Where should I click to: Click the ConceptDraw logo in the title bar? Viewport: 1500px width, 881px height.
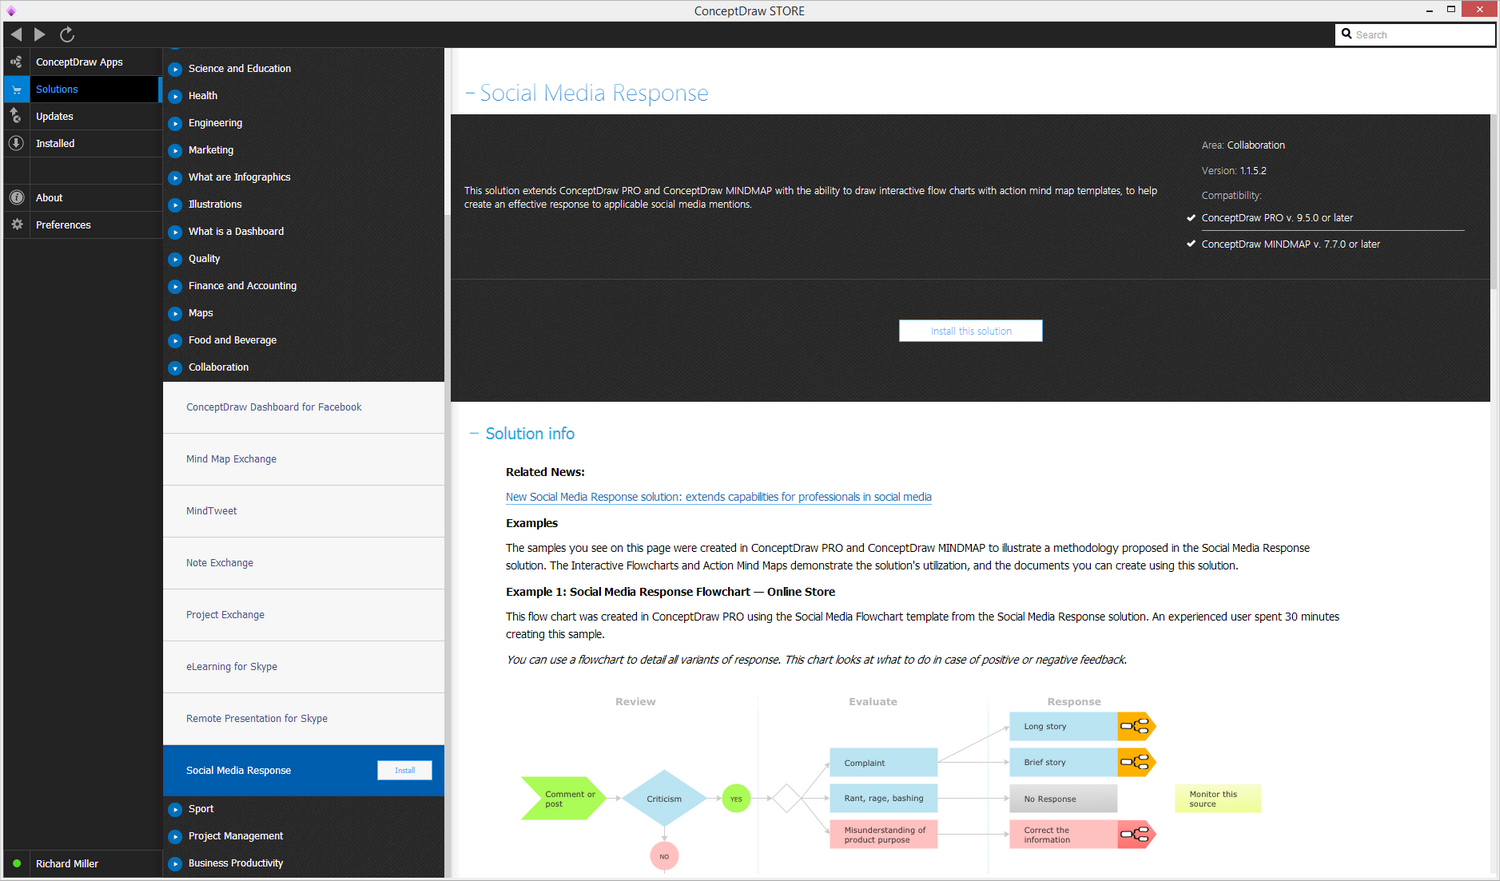click(x=11, y=11)
